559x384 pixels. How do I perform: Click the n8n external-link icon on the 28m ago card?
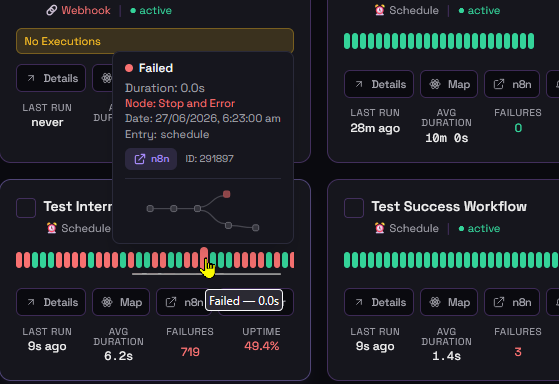click(x=499, y=84)
